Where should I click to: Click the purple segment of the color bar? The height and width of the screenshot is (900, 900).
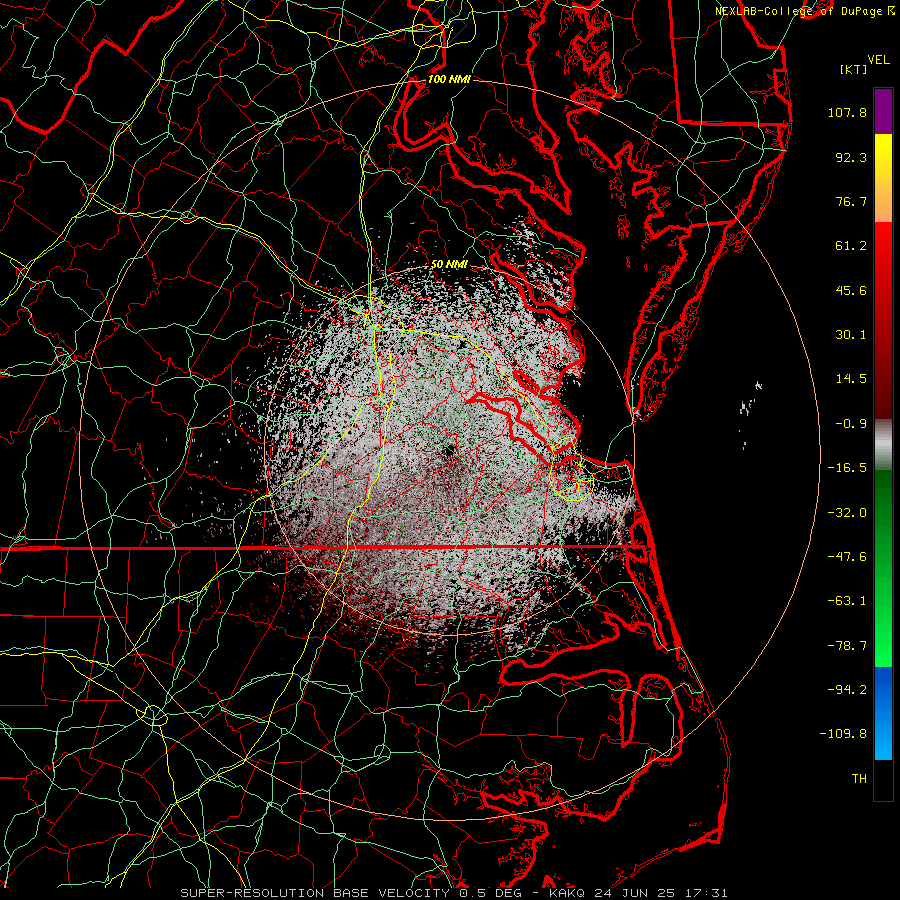883,111
